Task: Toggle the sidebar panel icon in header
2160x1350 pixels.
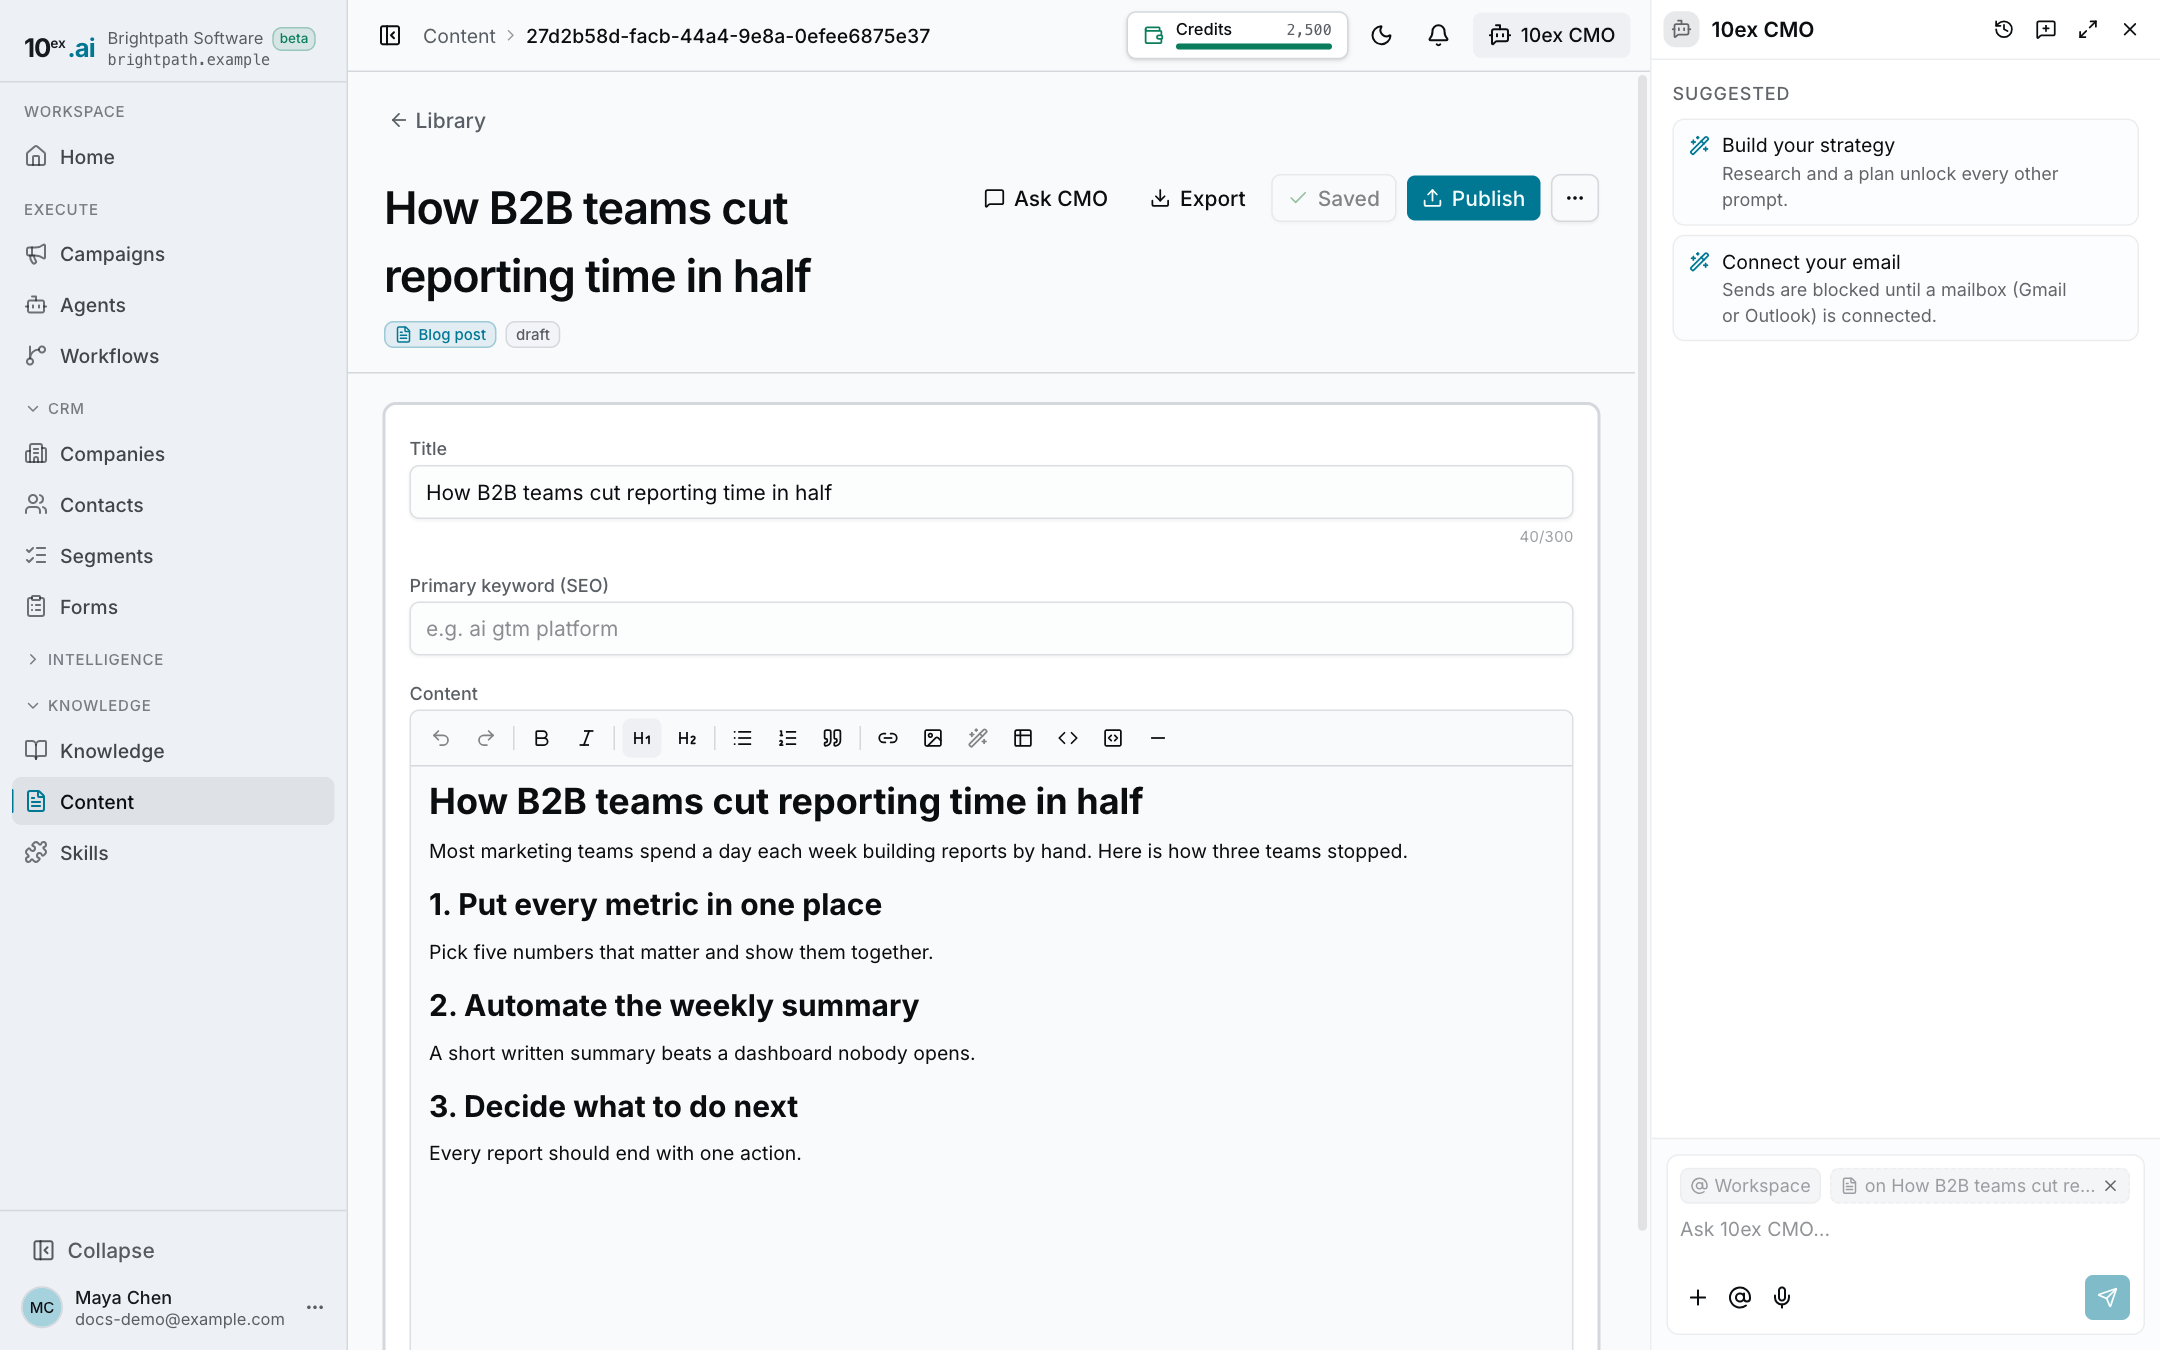Action: (390, 36)
